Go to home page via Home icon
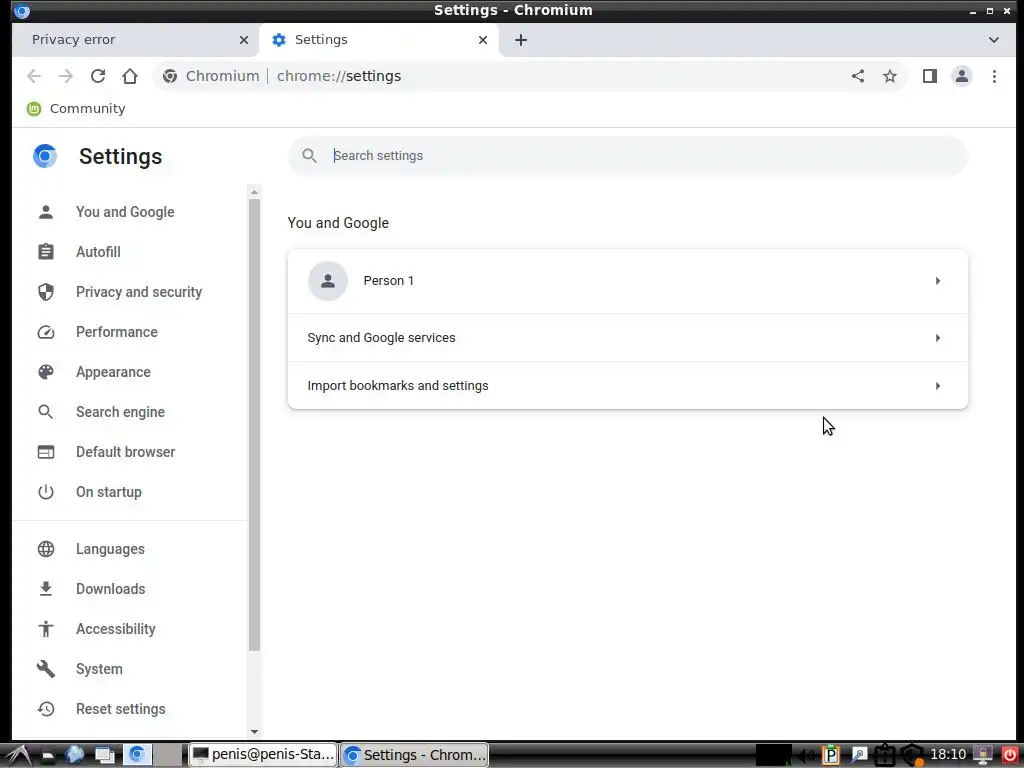Screen dimensions: 1024x768 130,76
